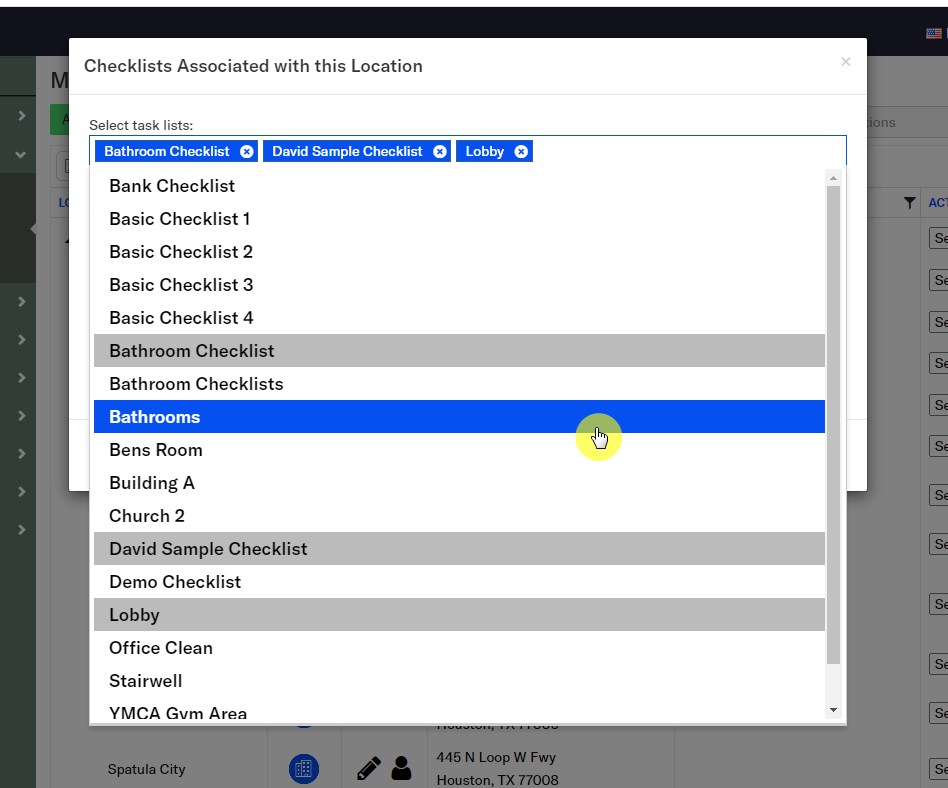Remove the David Sample Checklist tag
The width and height of the screenshot is (948, 788).
click(x=439, y=152)
